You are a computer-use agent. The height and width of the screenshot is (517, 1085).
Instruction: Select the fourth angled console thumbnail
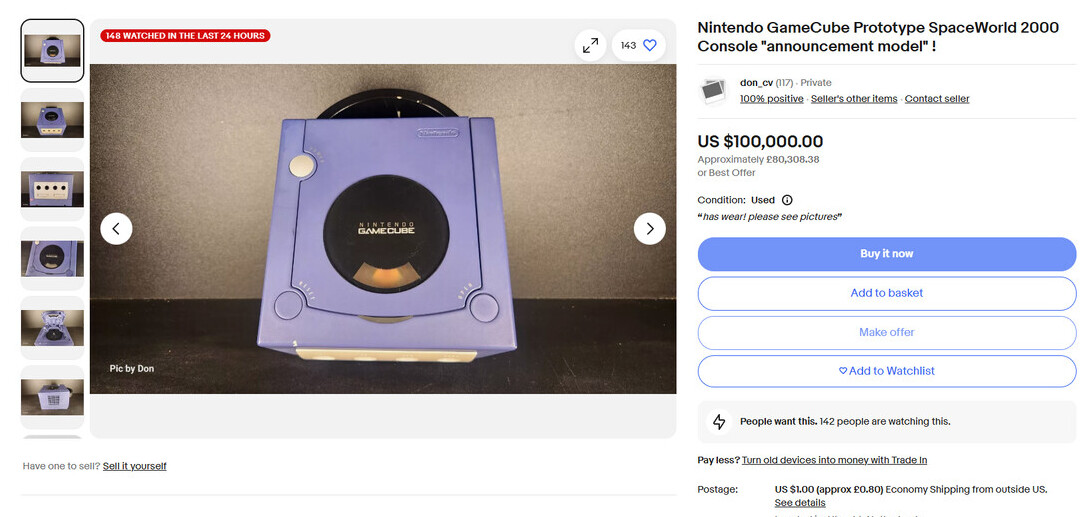point(53,258)
